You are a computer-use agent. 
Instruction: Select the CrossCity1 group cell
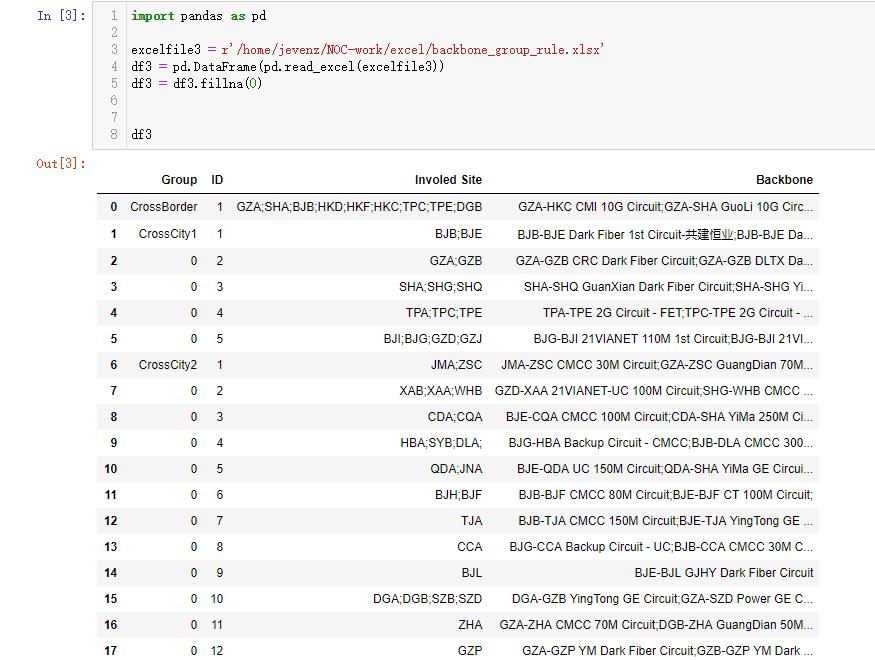(x=167, y=234)
